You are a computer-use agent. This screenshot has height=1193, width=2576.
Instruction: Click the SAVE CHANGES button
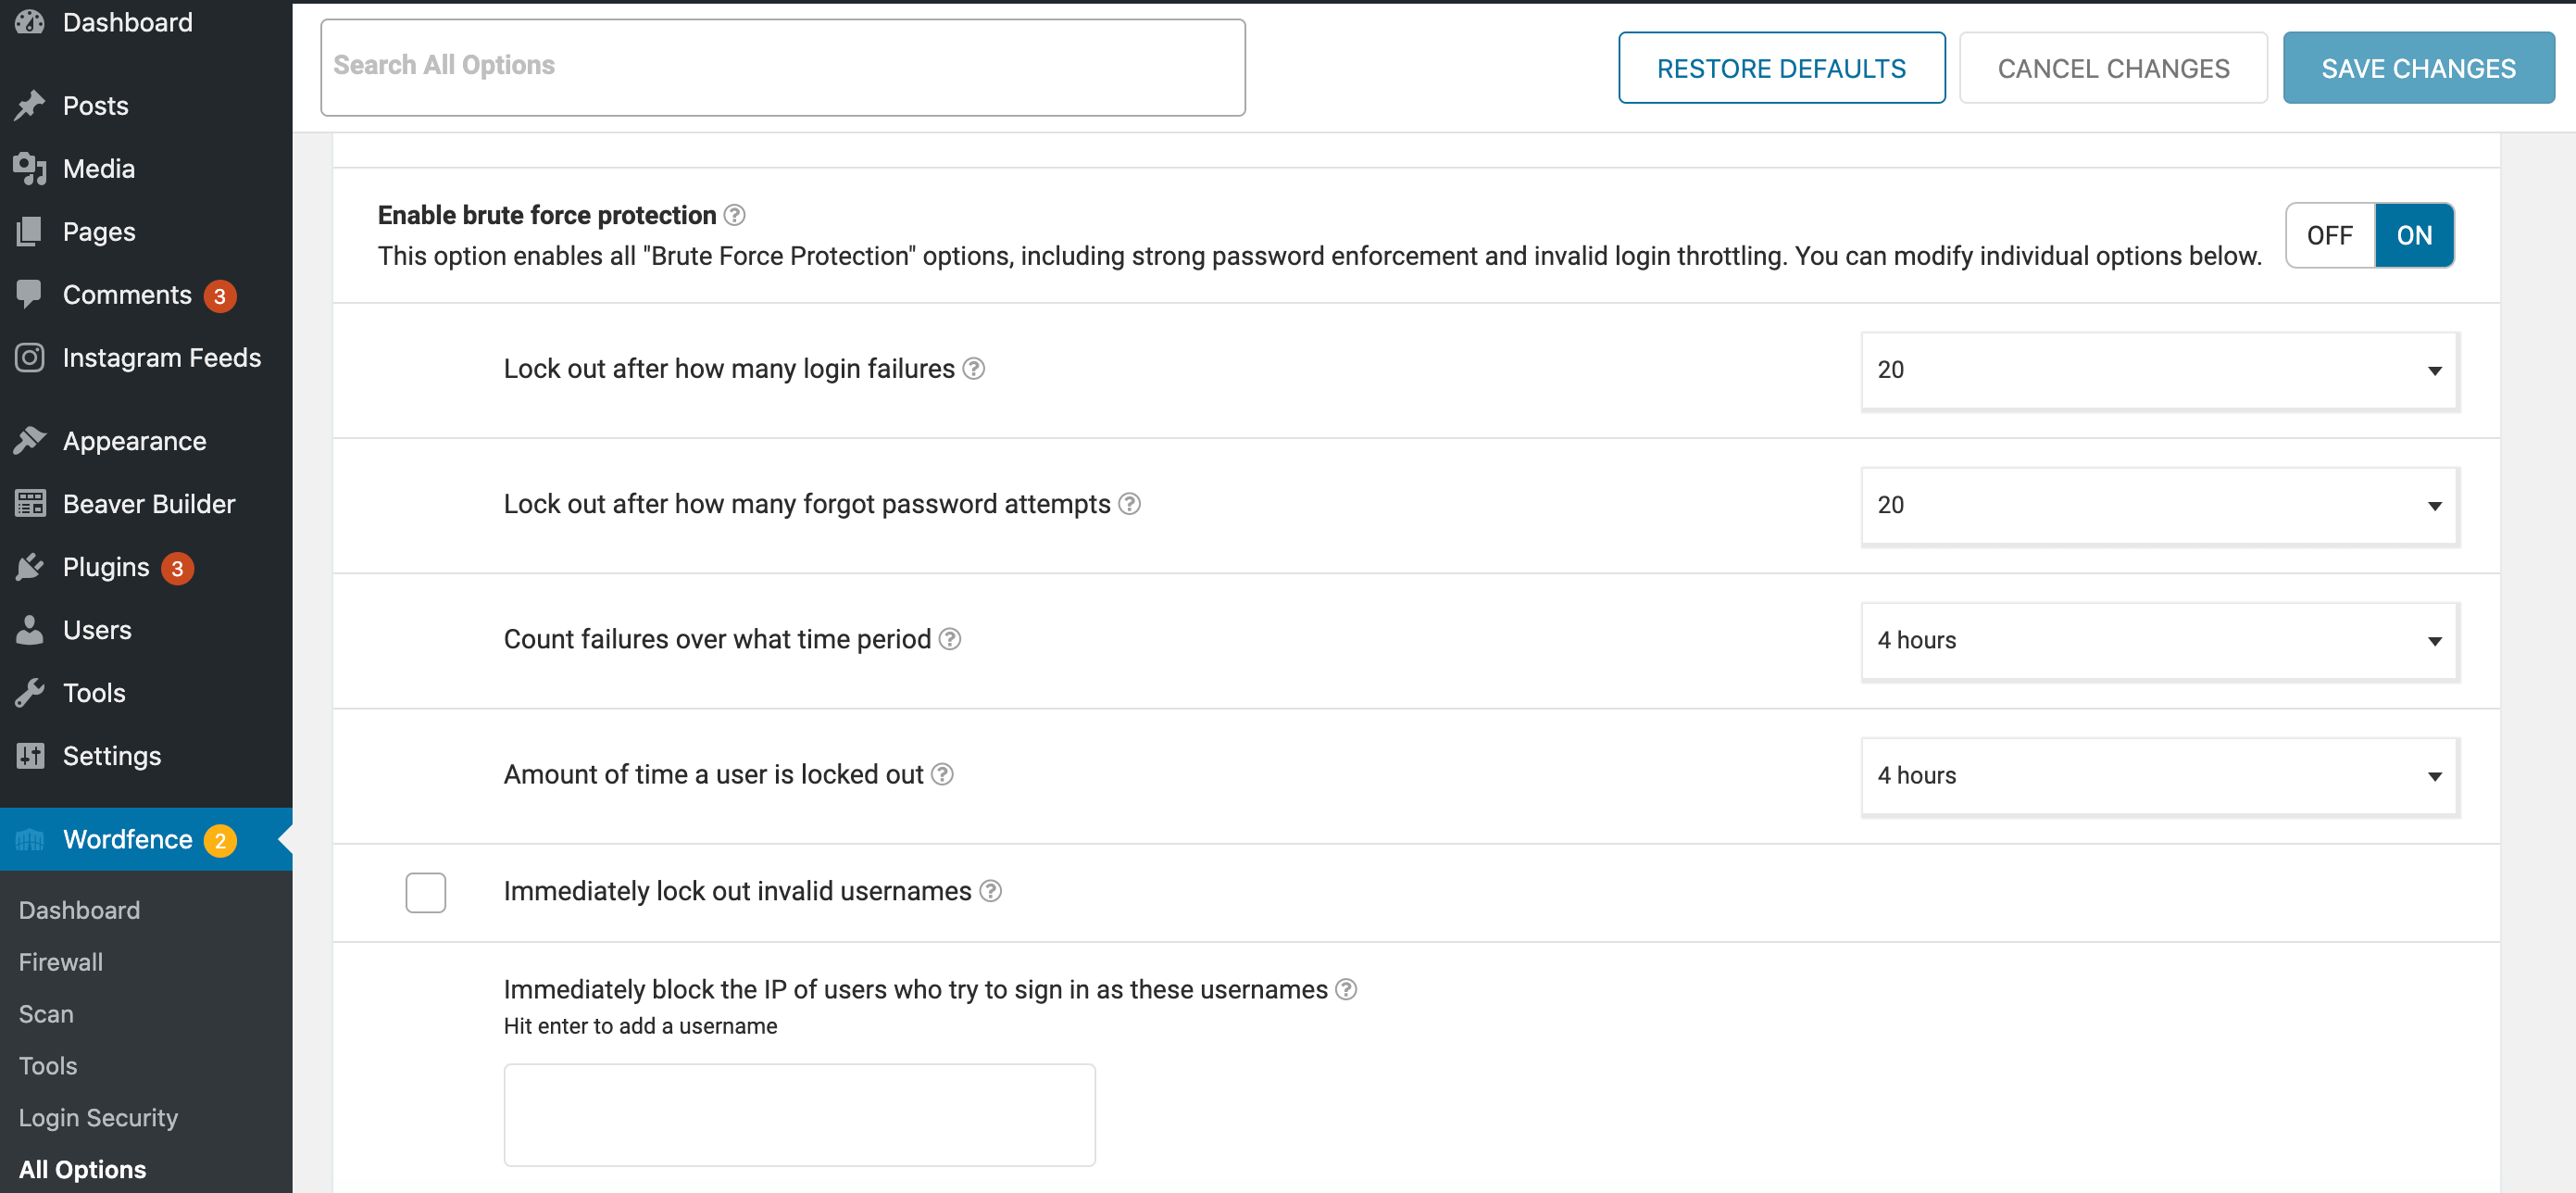click(2419, 66)
